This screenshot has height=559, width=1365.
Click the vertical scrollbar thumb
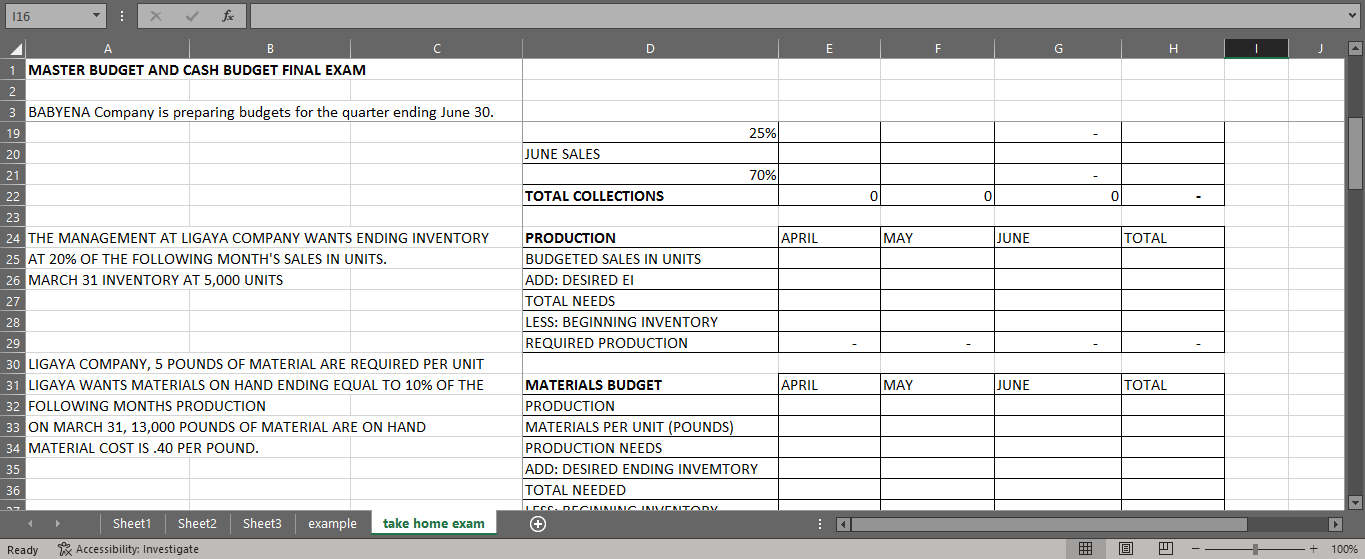click(x=1356, y=152)
